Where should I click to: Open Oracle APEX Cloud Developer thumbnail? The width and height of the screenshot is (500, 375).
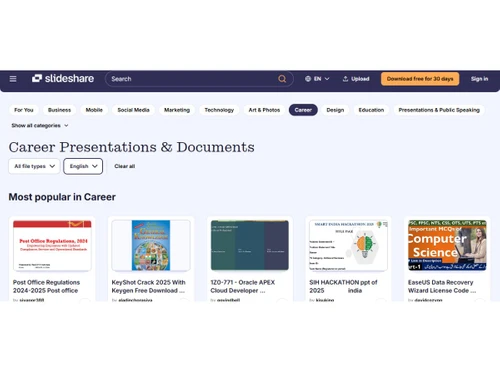tap(250, 245)
